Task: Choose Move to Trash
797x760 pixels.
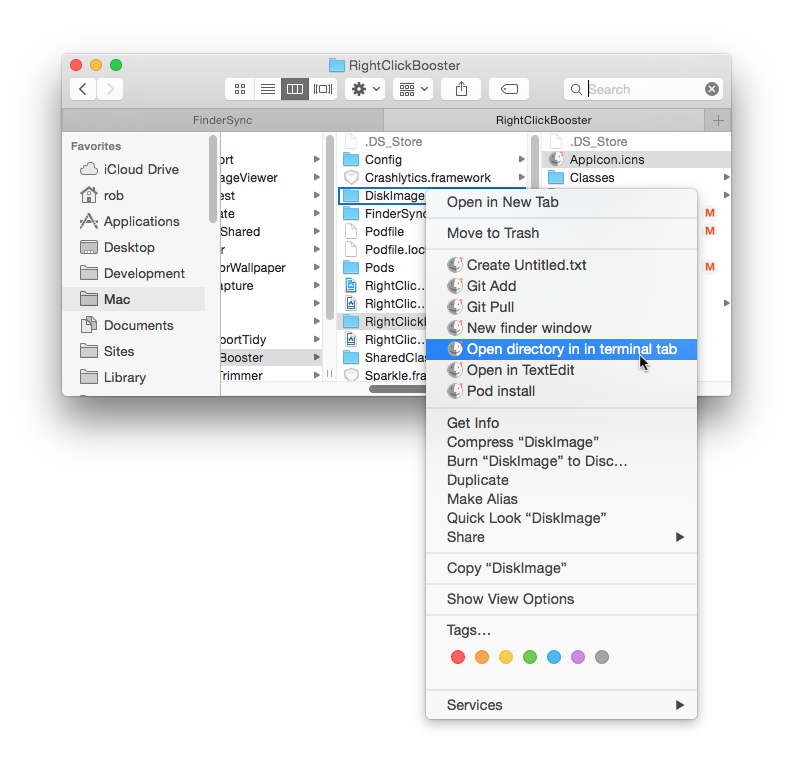Action: pyautogui.click(x=561, y=233)
